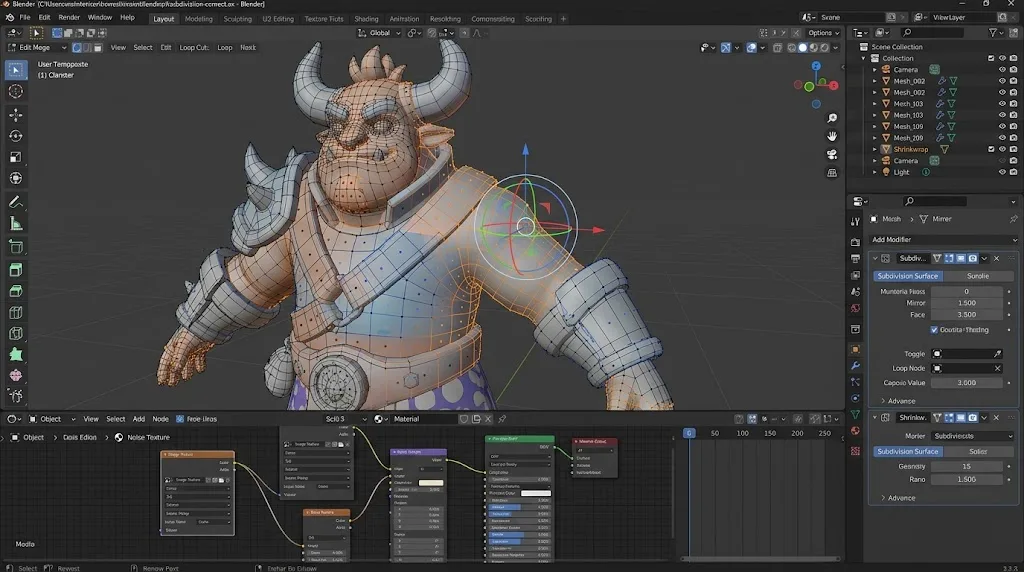This screenshot has width=1024, height=572.
Task: Toggle the Shrinkwrap exclude checkbox in outliner
Action: coord(991,150)
